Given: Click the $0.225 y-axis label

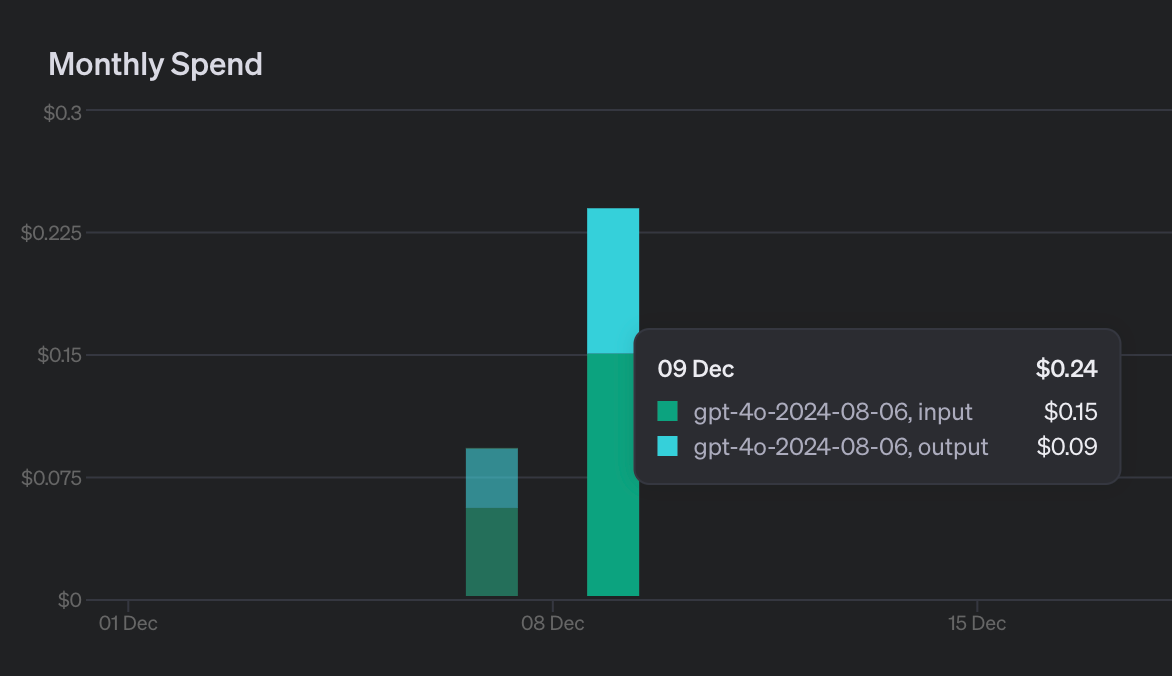Looking at the screenshot, I should pos(51,233).
